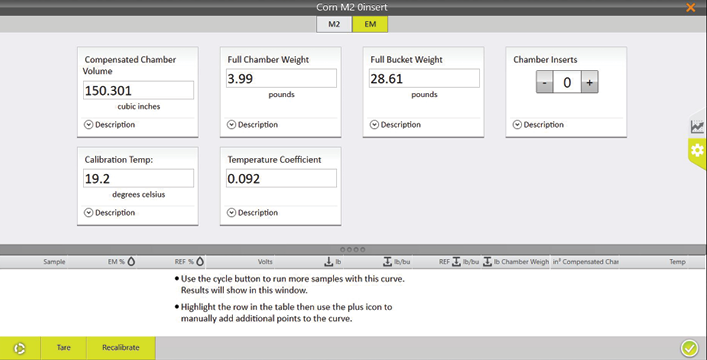Switch to the M2 tab
This screenshot has height=360, width=707.
[x=334, y=24]
